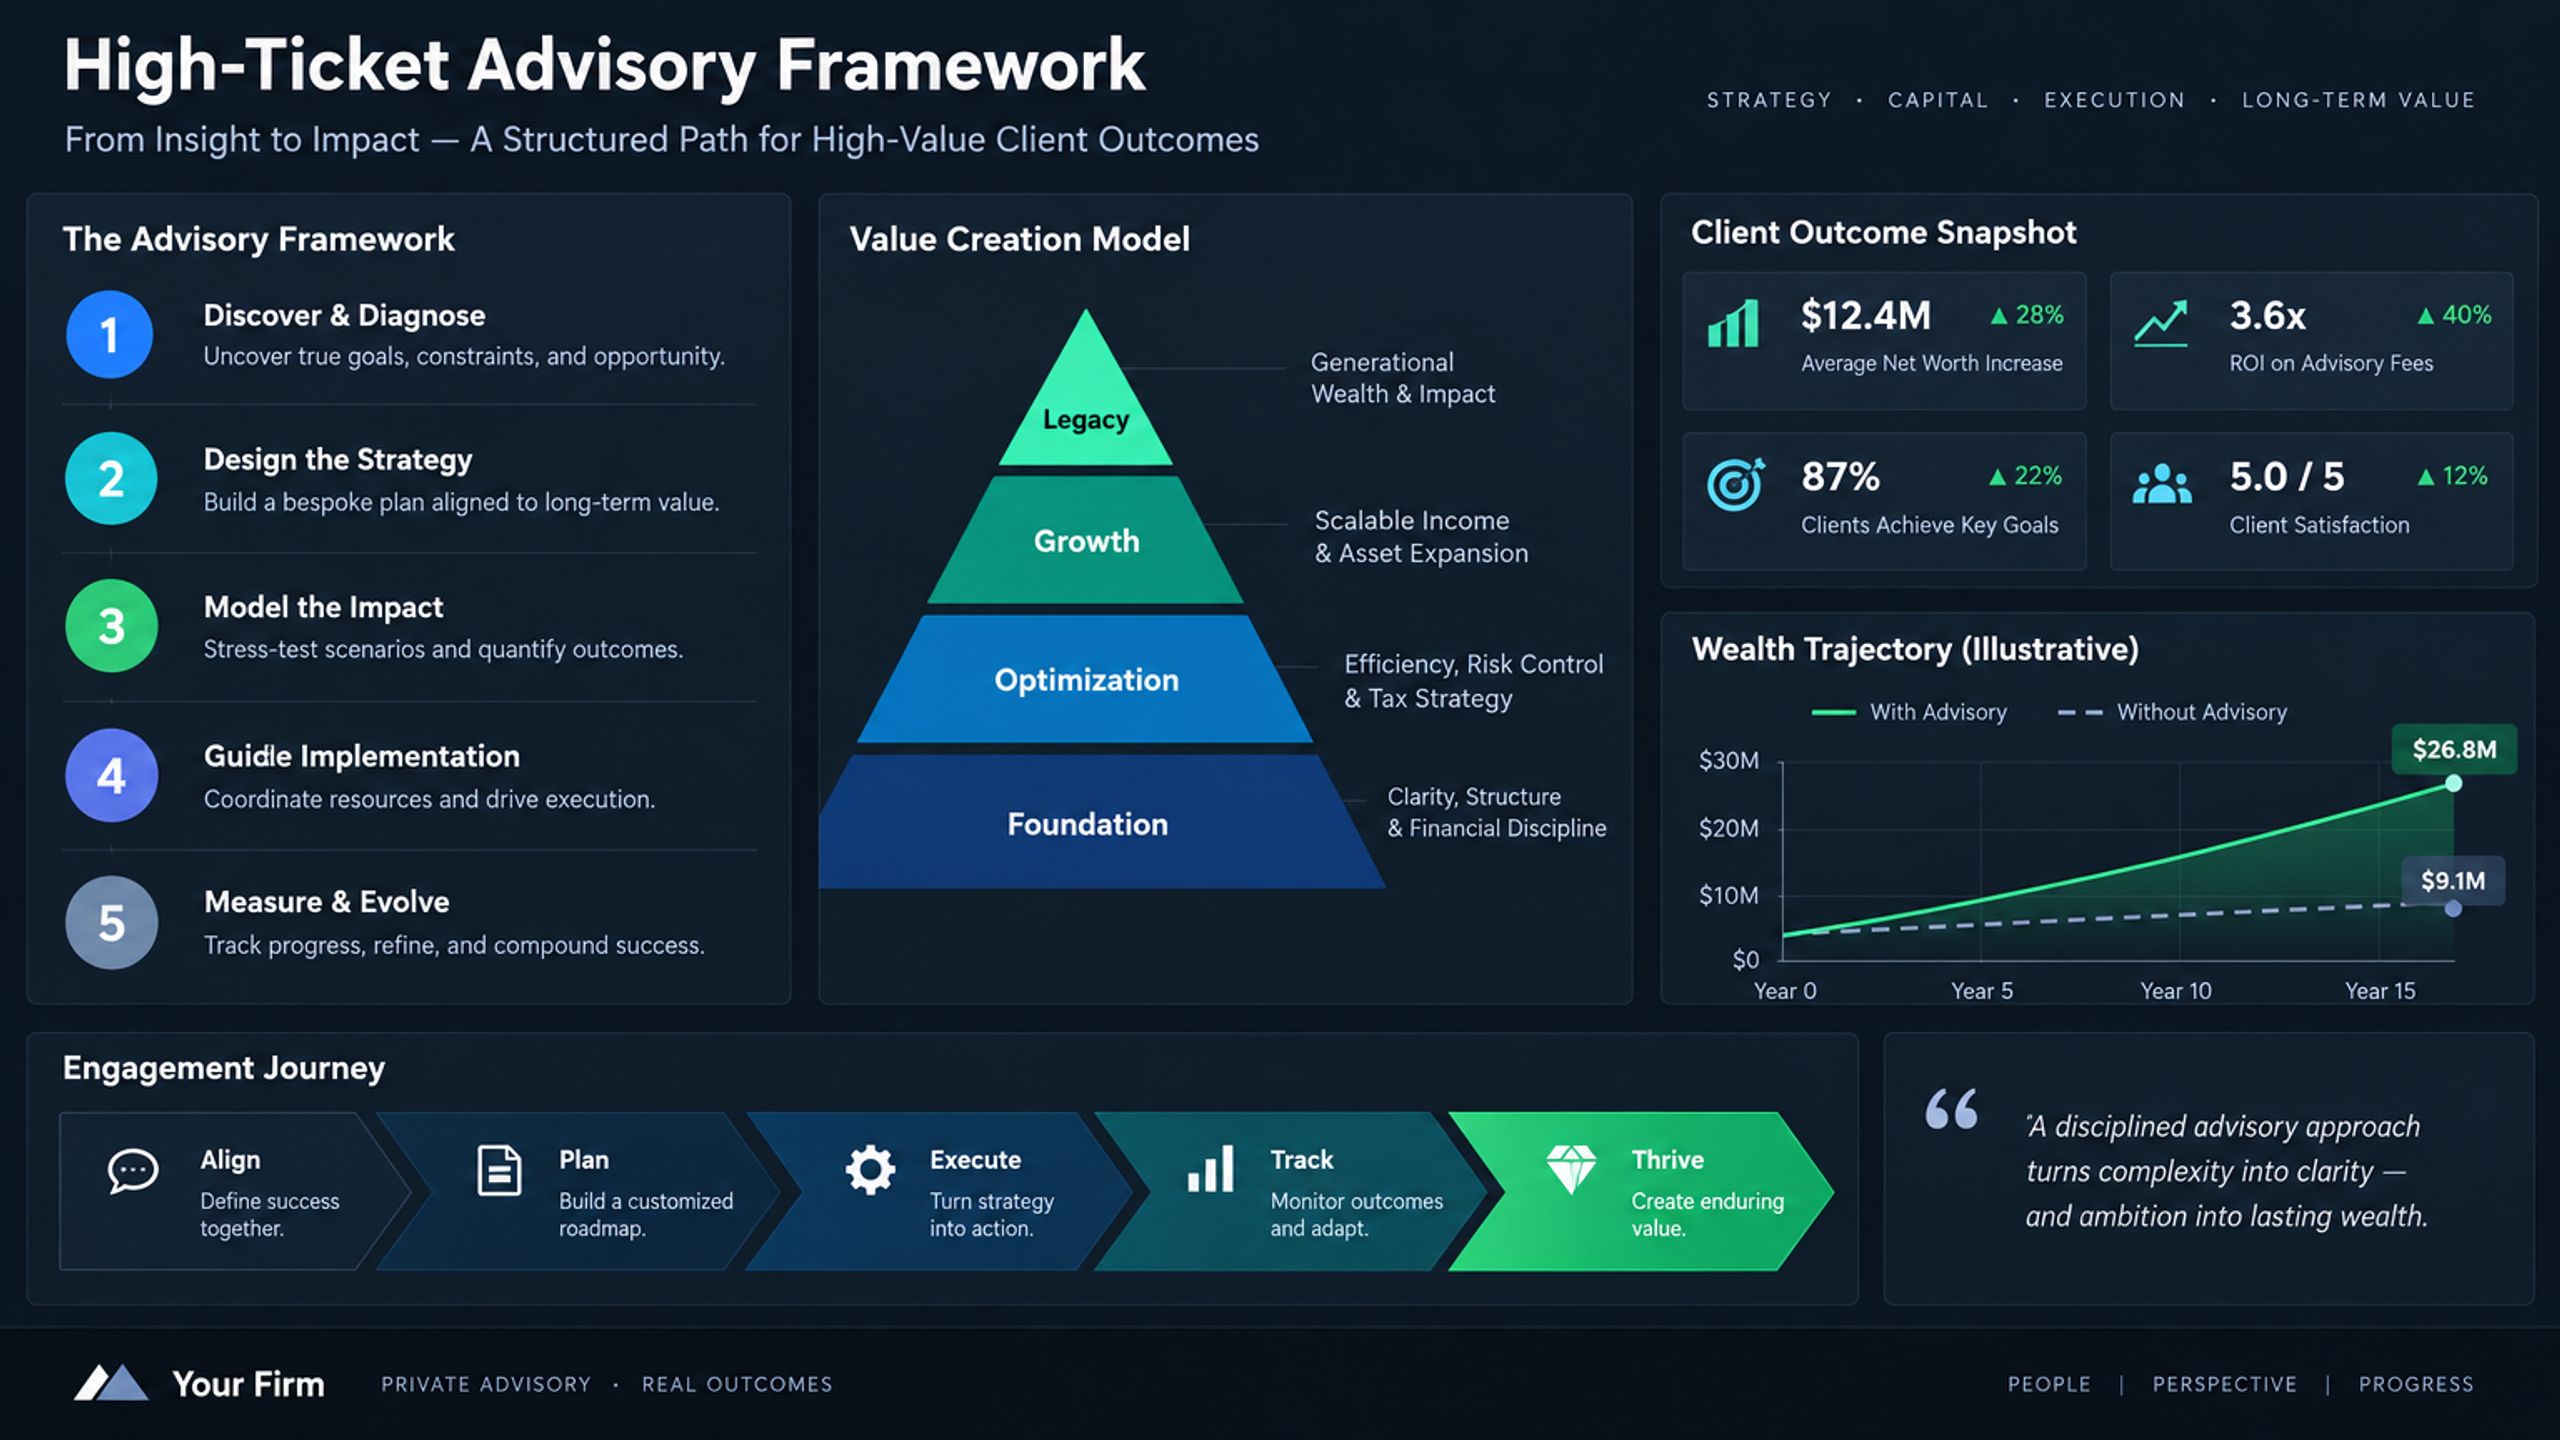Click the 12% increase indicator
This screenshot has width=2560, height=1440.
click(x=2452, y=476)
